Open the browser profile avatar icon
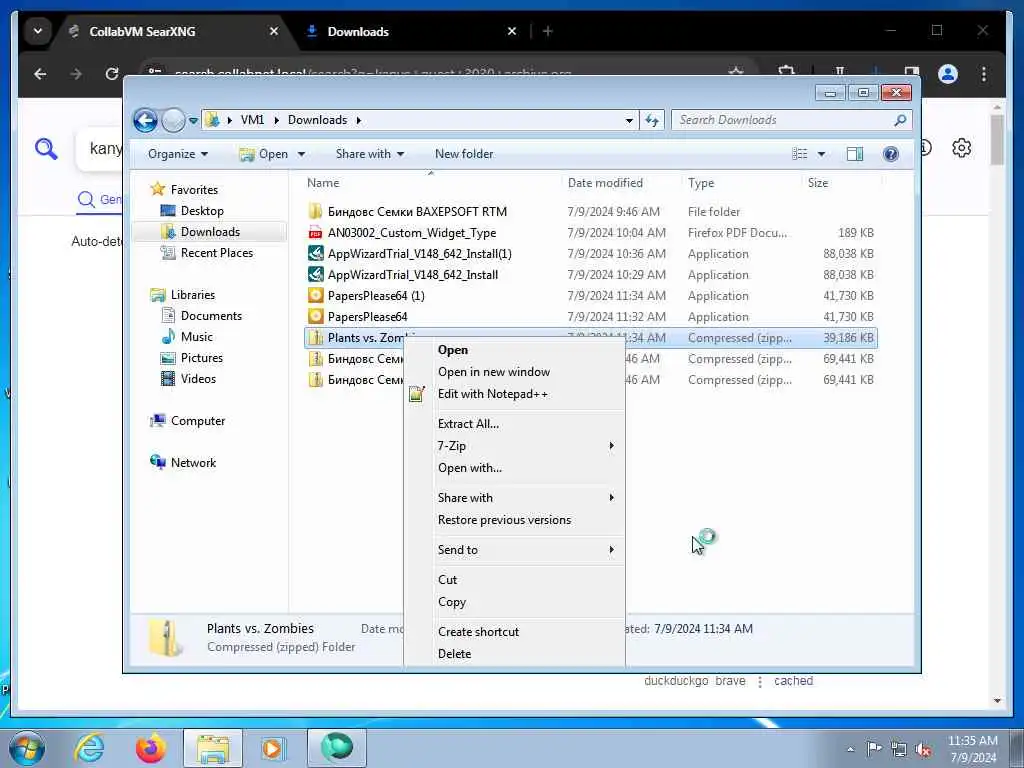This screenshot has width=1024, height=768. [x=948, y=74]
